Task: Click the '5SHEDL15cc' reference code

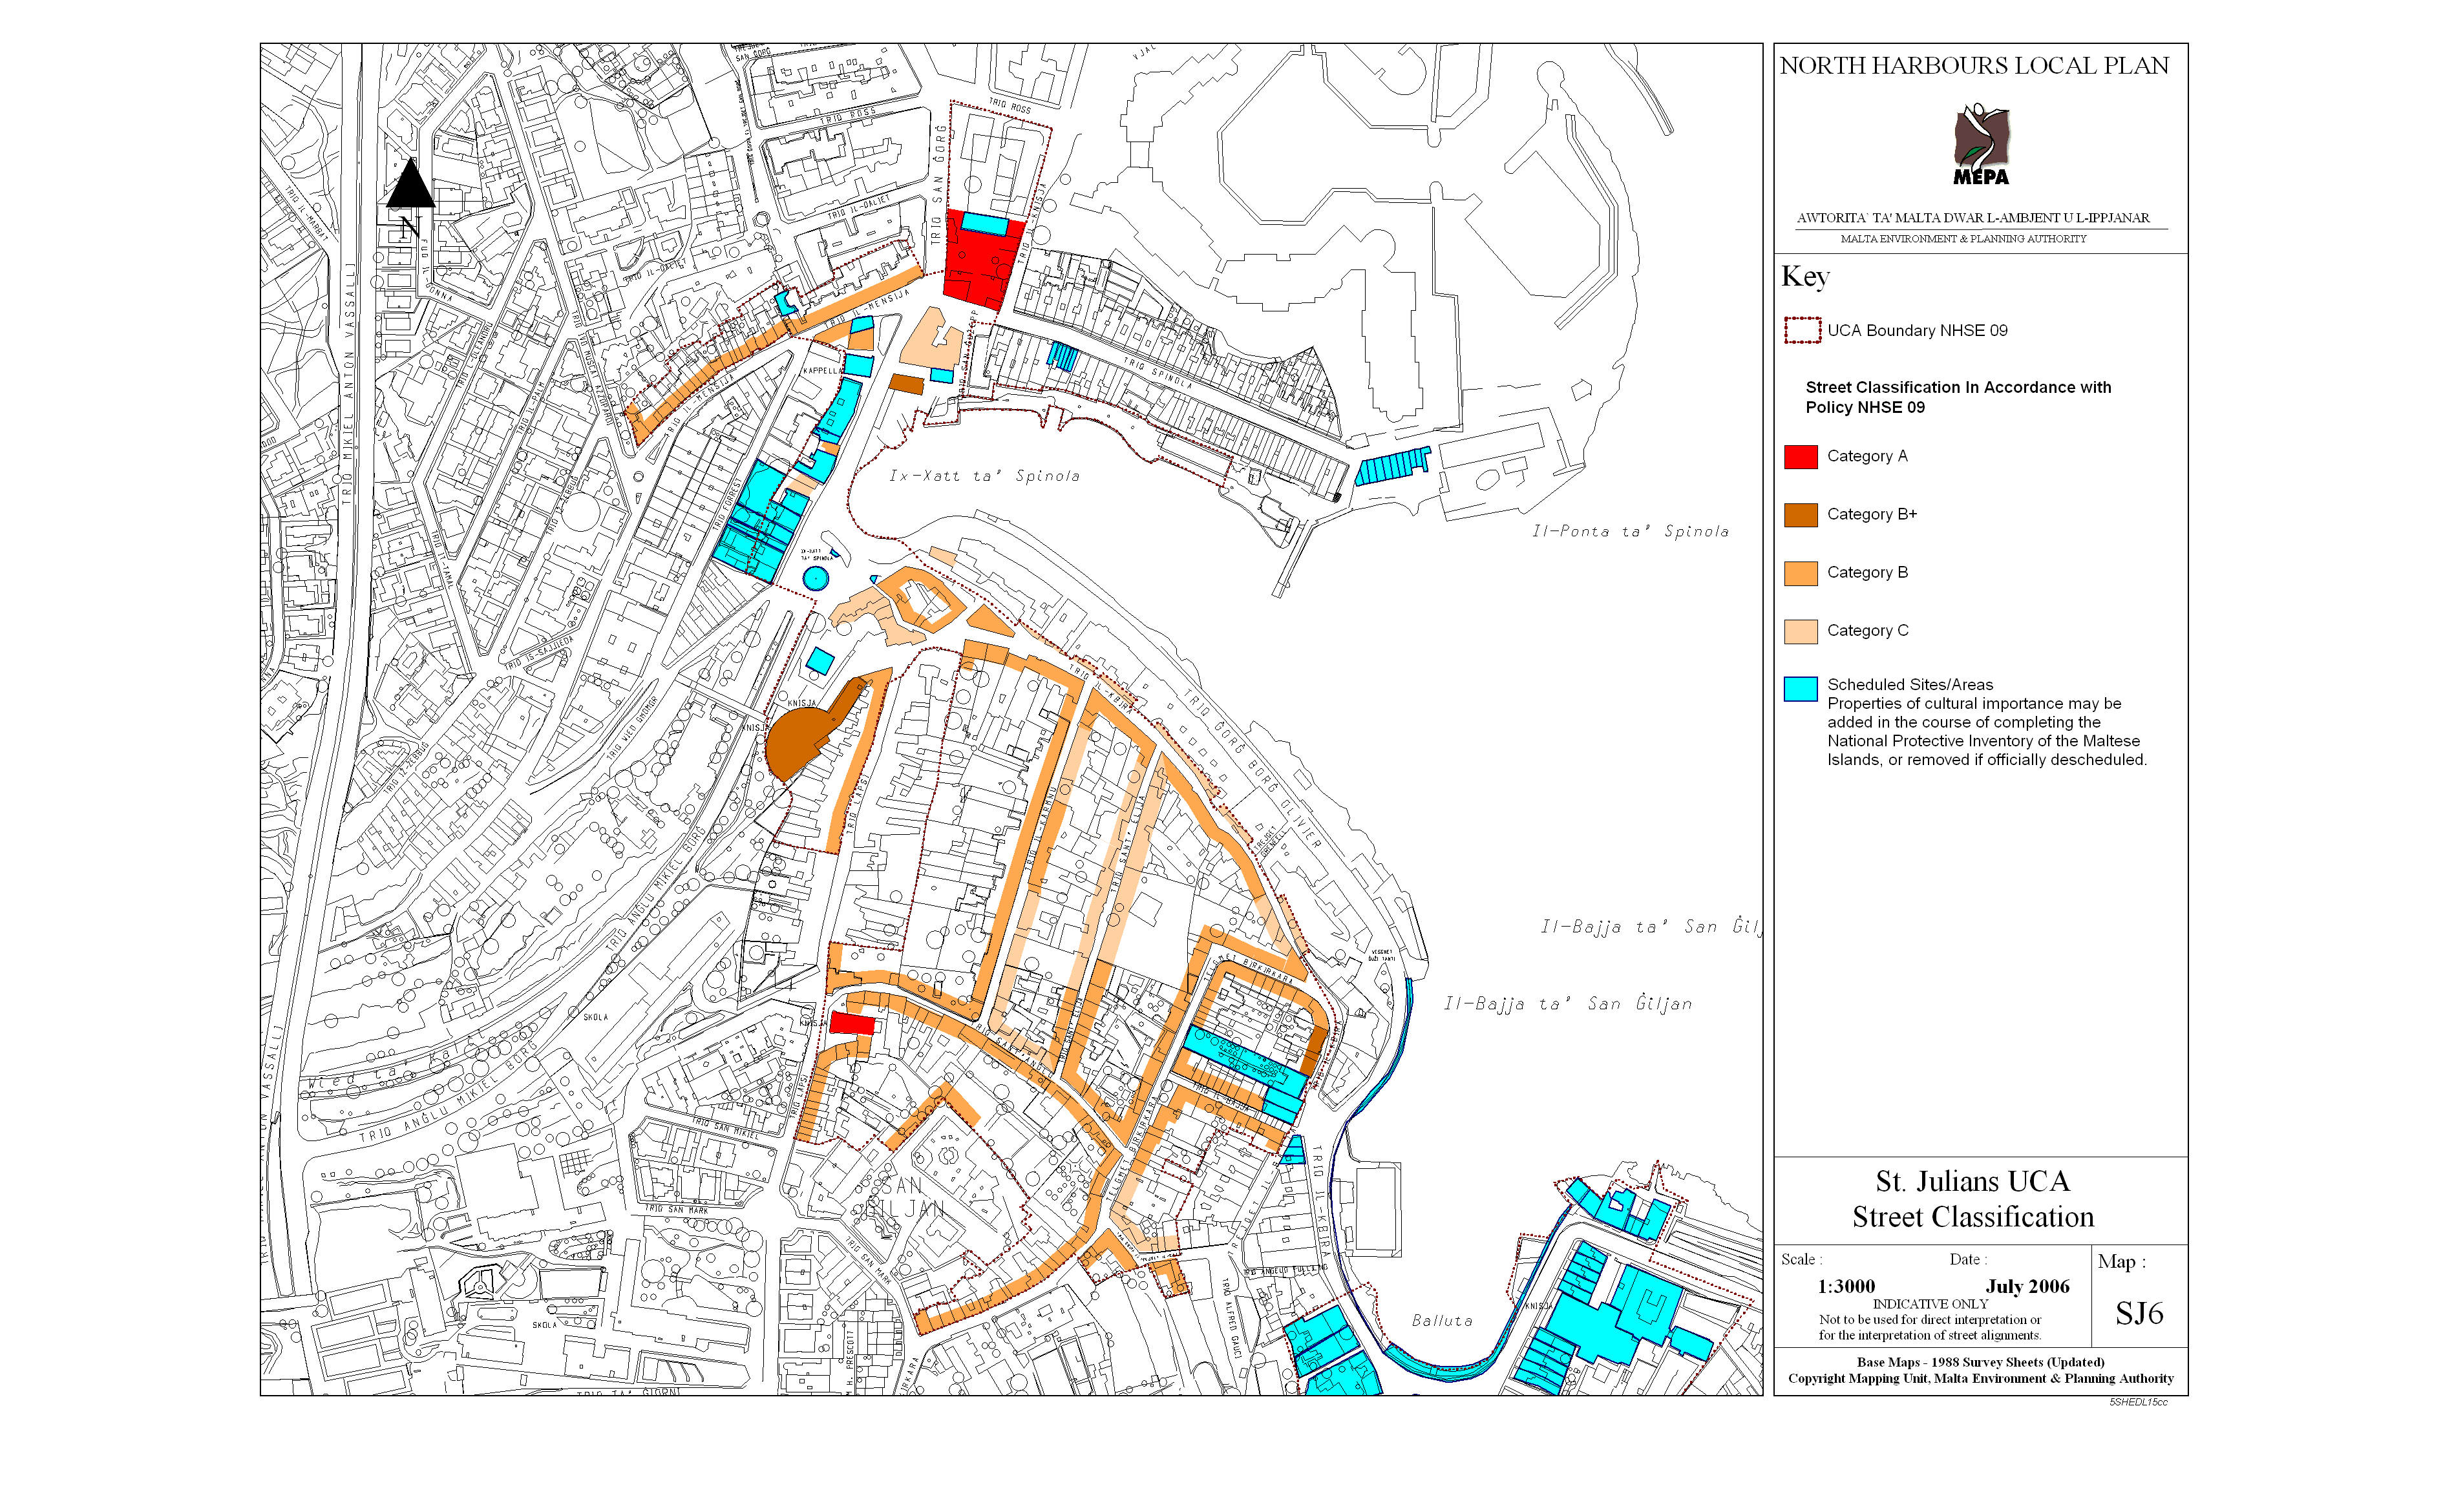Action: 2138,1402
